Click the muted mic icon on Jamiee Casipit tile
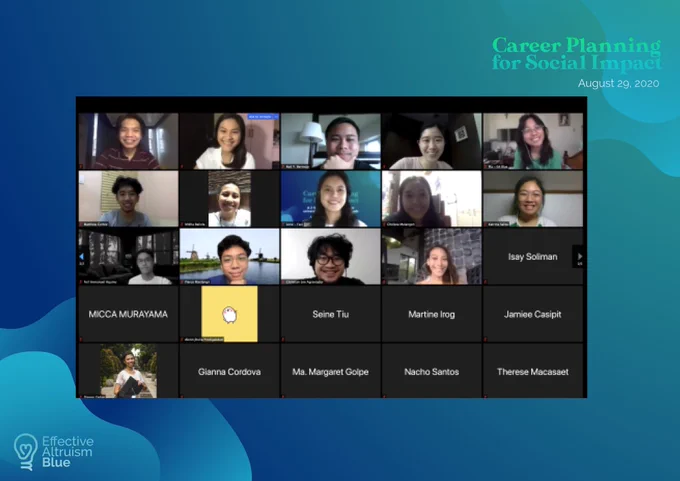The image size is (680, 481). (x=485, y=340)
